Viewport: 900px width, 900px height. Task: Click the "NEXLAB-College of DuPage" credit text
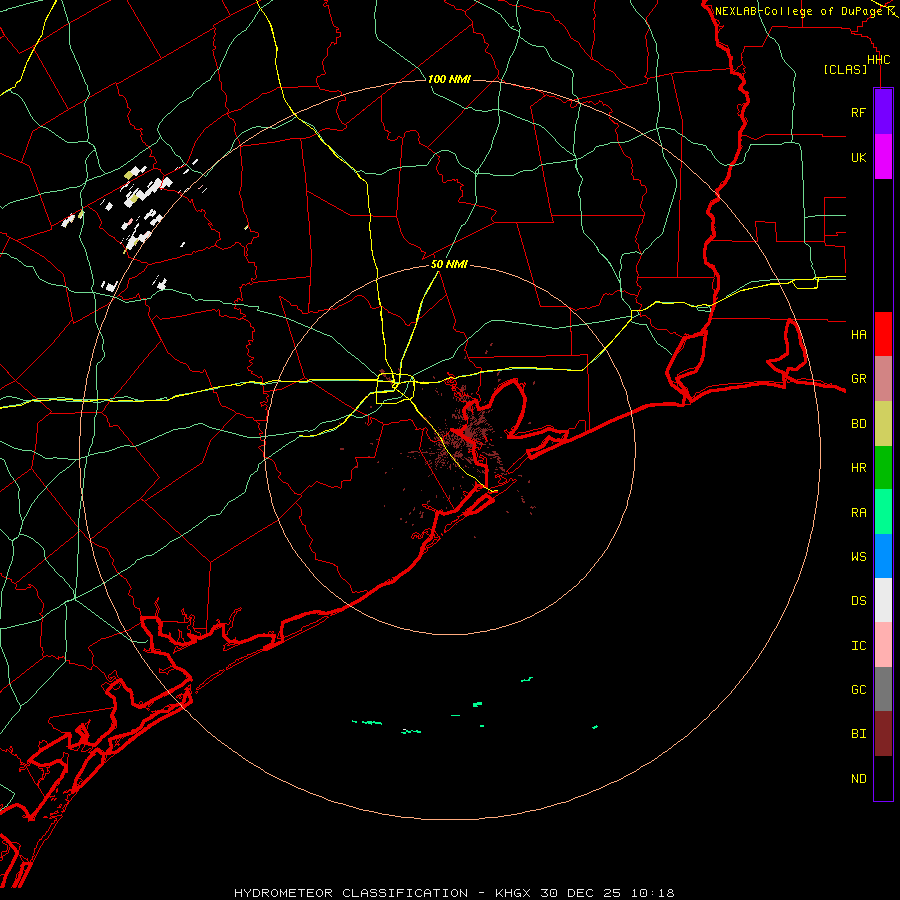(799, 11)
